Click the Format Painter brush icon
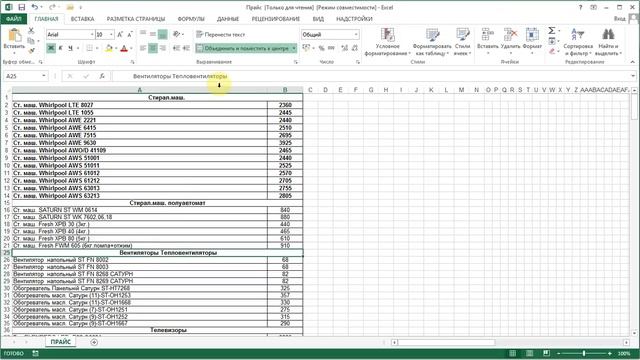This screenshot has height=360, width=640. [x=31, y=51]
